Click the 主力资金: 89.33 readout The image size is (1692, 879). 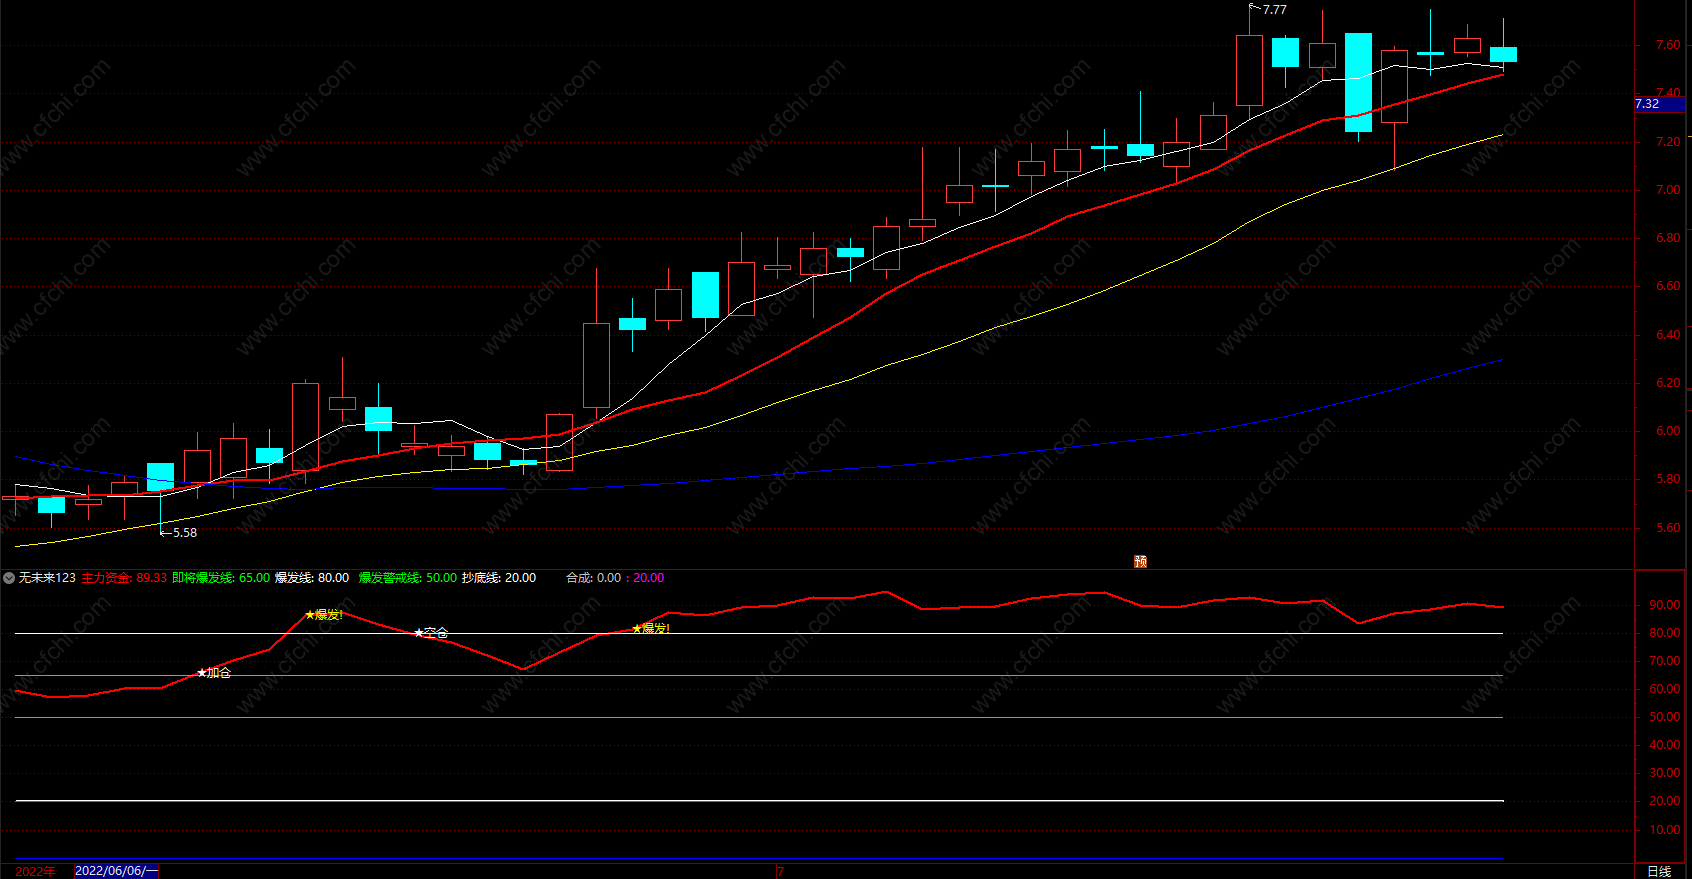click(x=124, y=578)
